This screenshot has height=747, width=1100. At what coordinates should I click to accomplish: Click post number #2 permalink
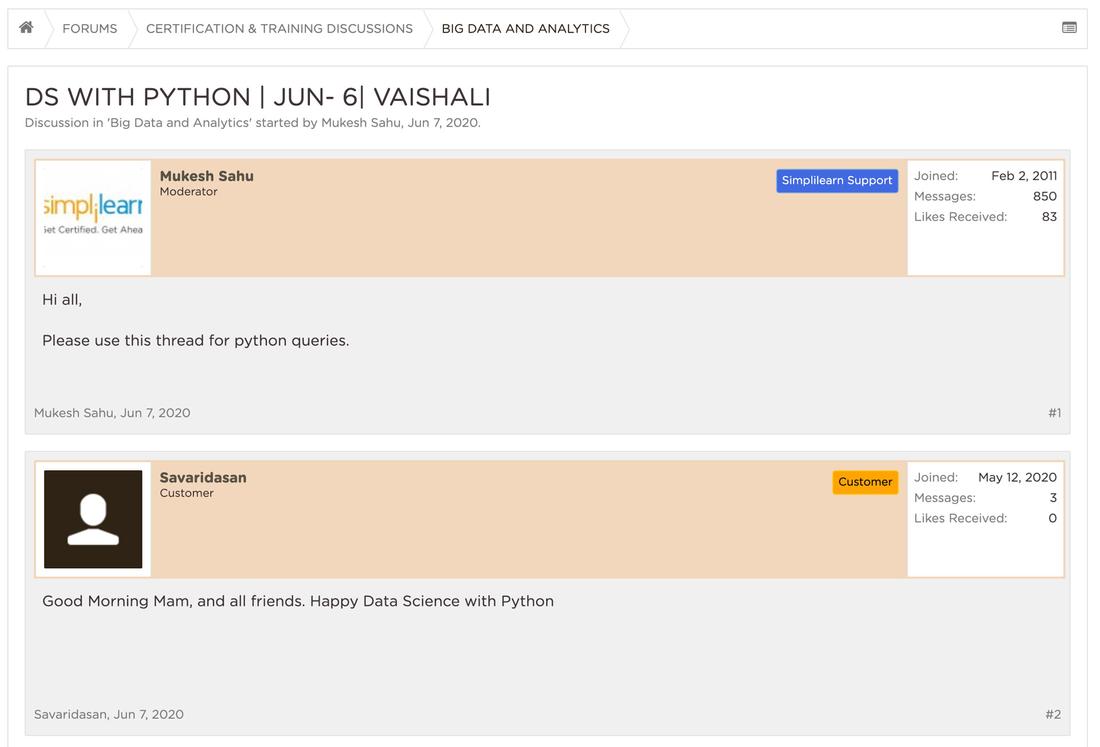click(1053, 715)
